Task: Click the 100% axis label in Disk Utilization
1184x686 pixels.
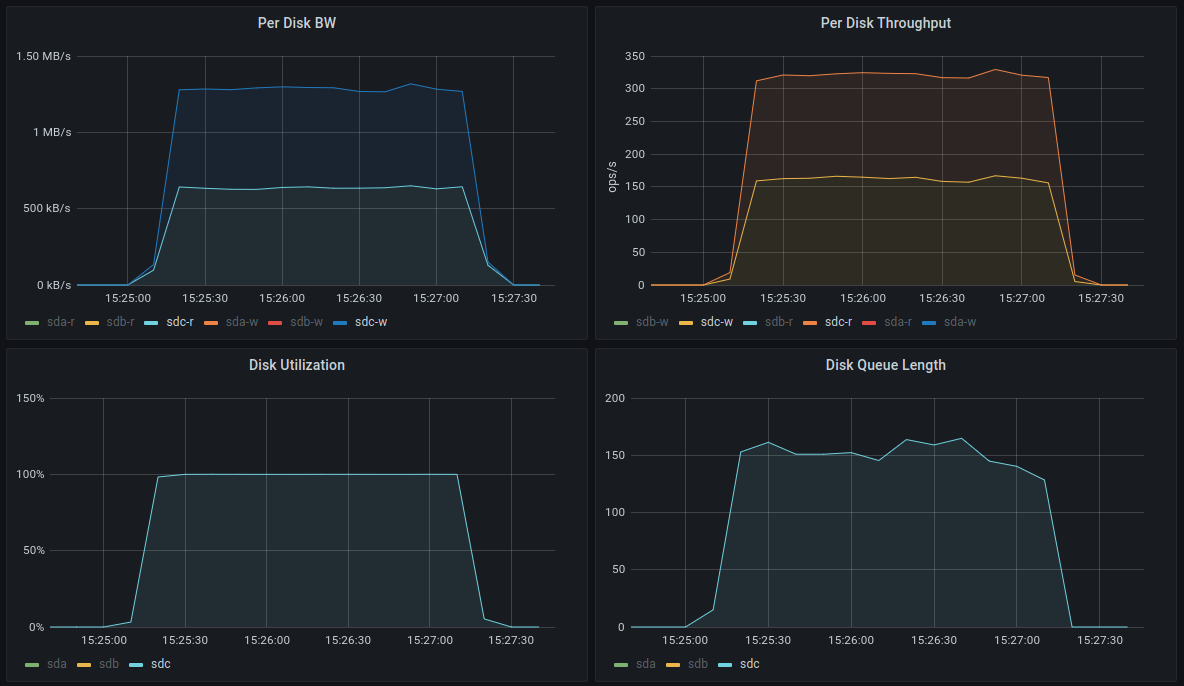Action: (x=30, y=474)
